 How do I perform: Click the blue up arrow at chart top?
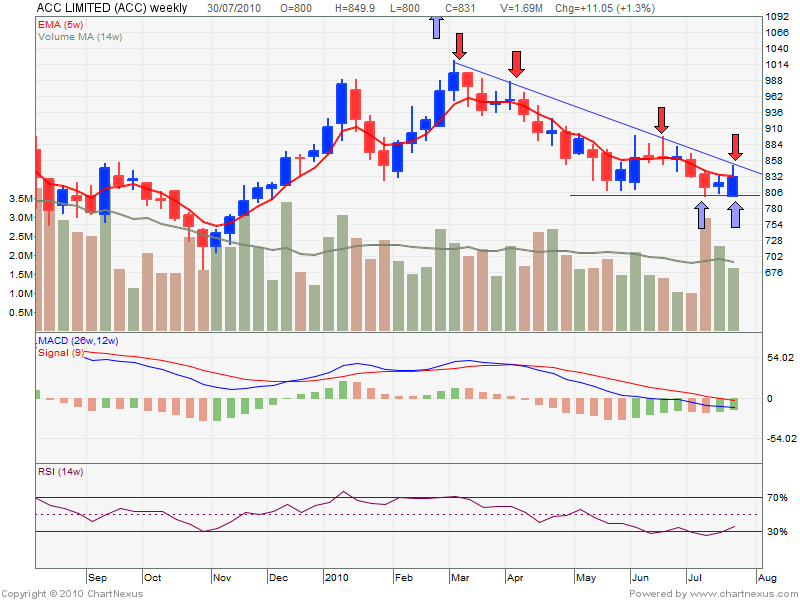pos(436,27)
